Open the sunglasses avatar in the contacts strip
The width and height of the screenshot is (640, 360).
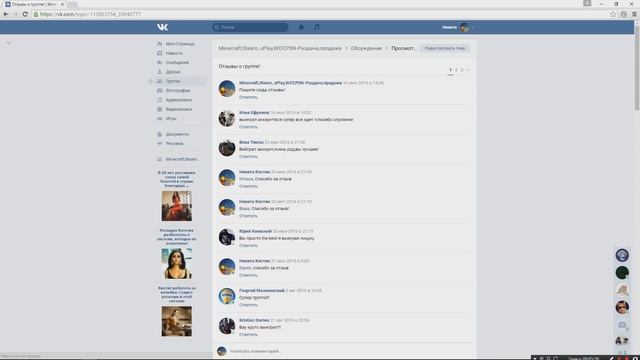(x=622, y=307)
